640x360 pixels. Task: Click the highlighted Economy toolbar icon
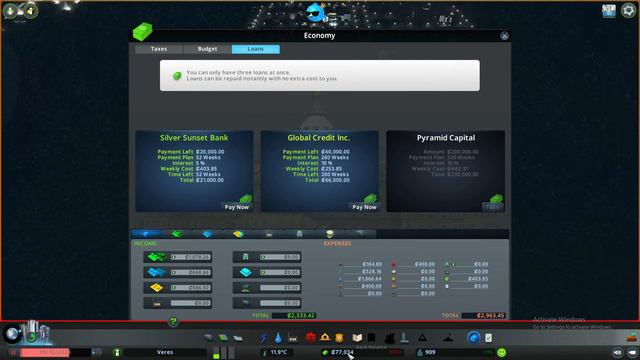473,338
